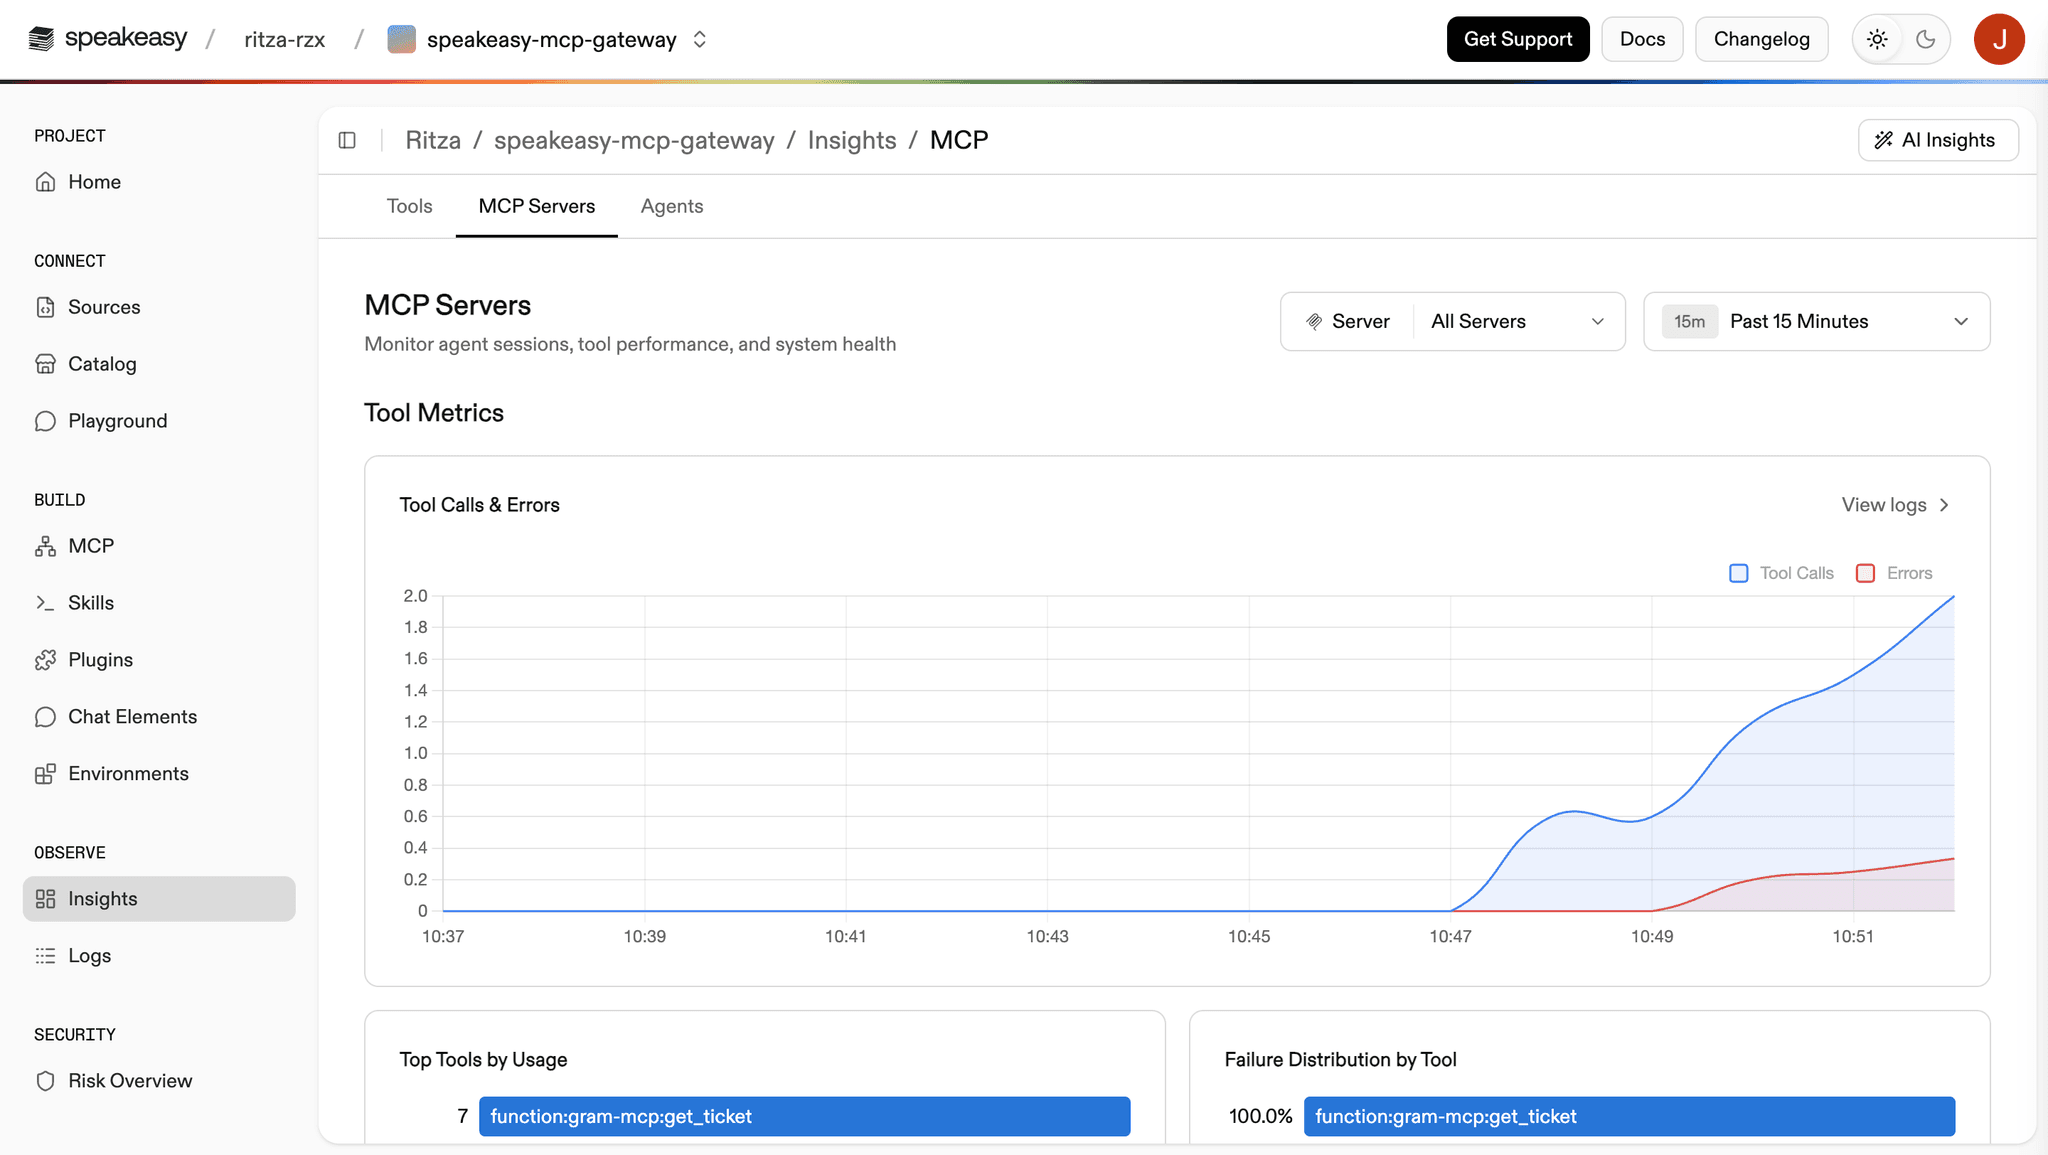Click the Insights breadcrumb link
This screenshot has height=1155, width=2048.
coord(852,140)
